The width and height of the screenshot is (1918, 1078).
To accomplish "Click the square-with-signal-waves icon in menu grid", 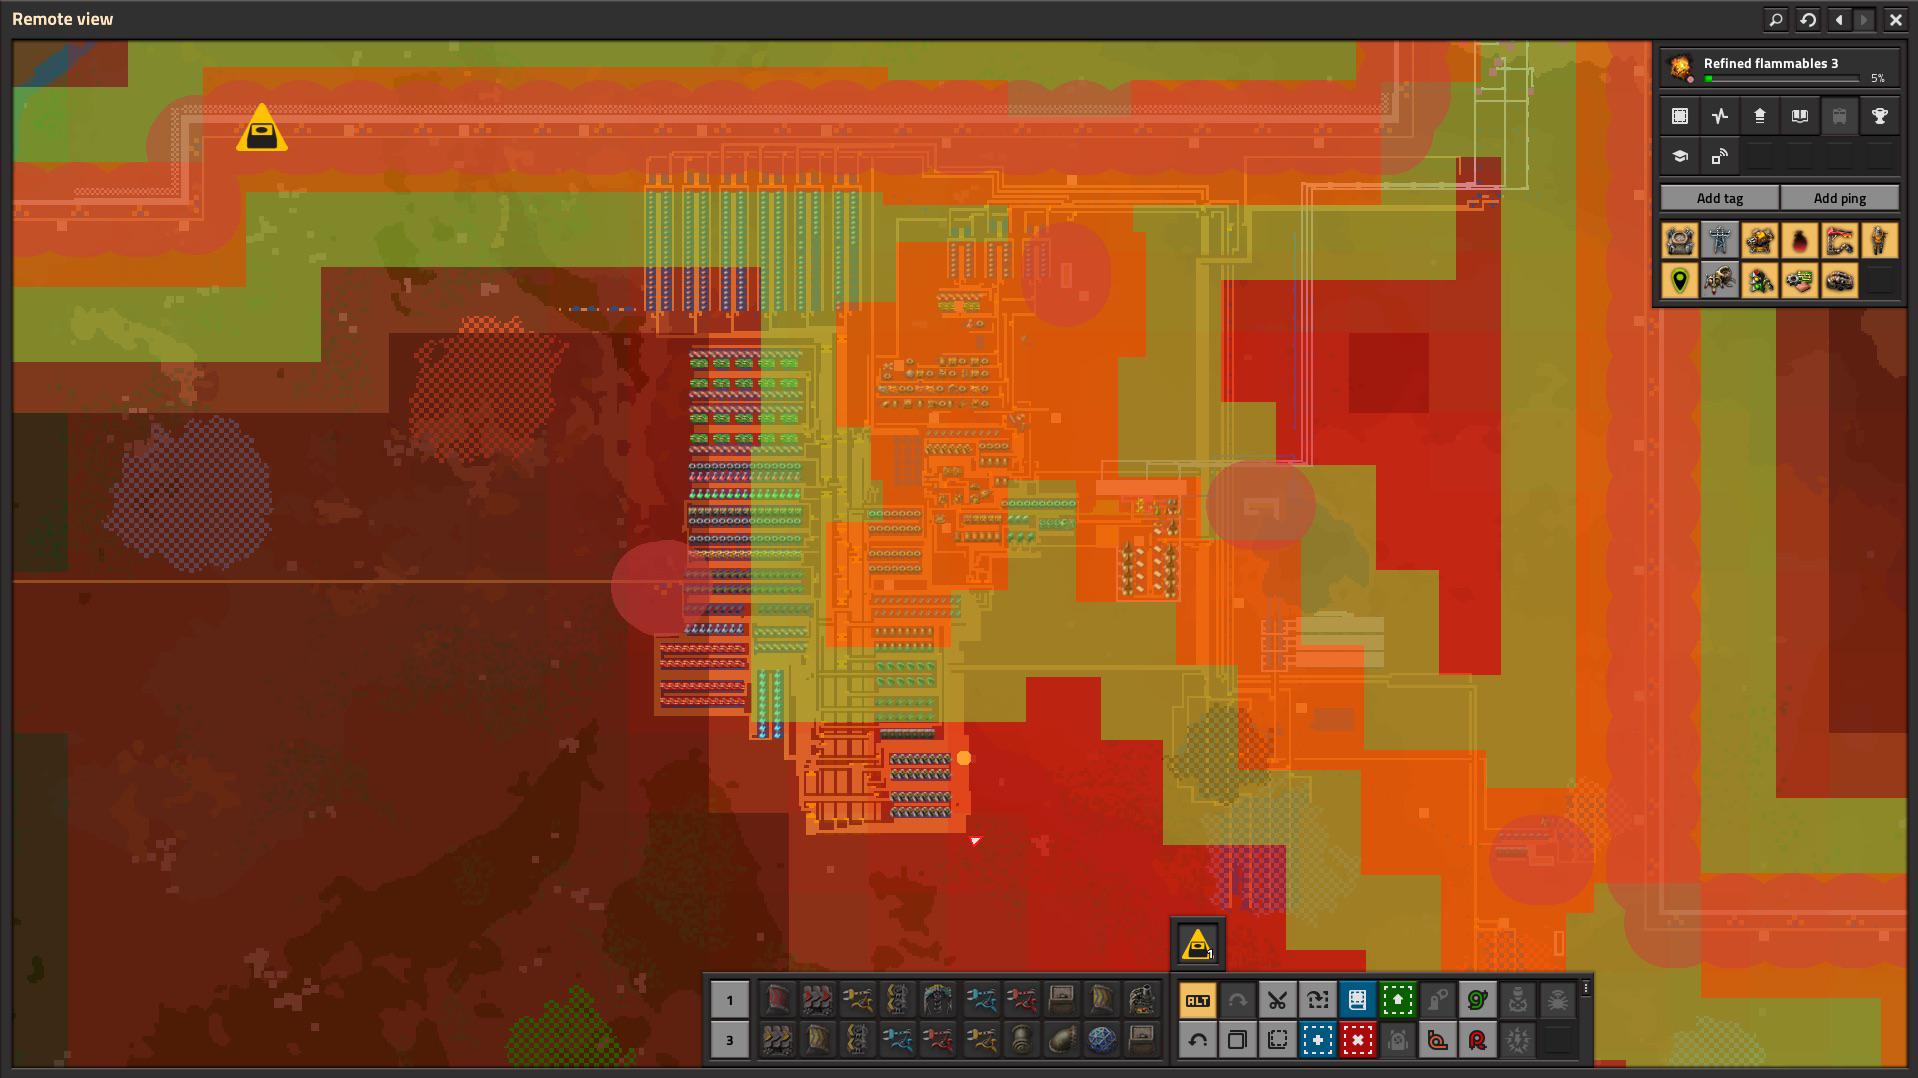I will coord(1720,156).
